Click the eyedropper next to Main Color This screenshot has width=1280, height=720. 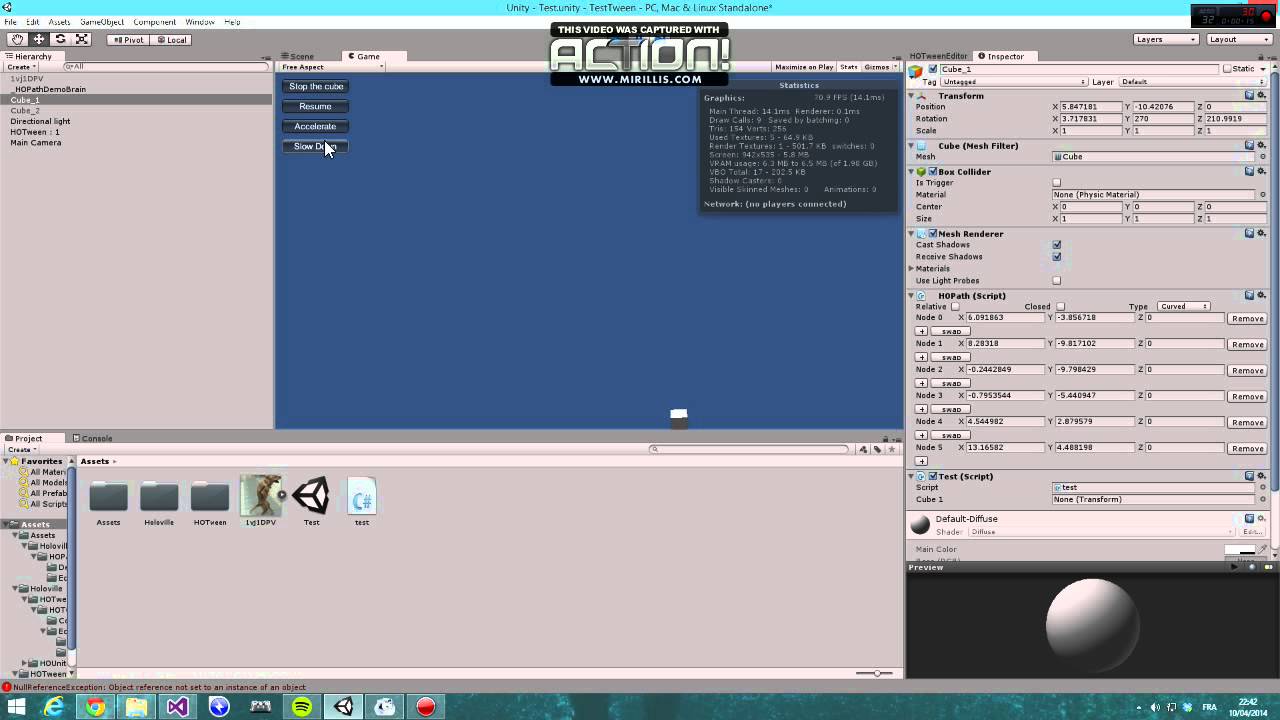(x=1262, y=550)
